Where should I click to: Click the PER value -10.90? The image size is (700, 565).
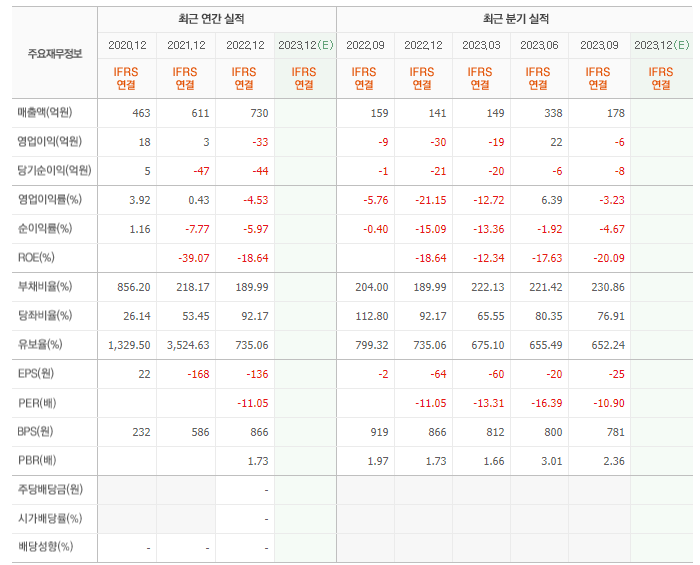tap(609, 403)
